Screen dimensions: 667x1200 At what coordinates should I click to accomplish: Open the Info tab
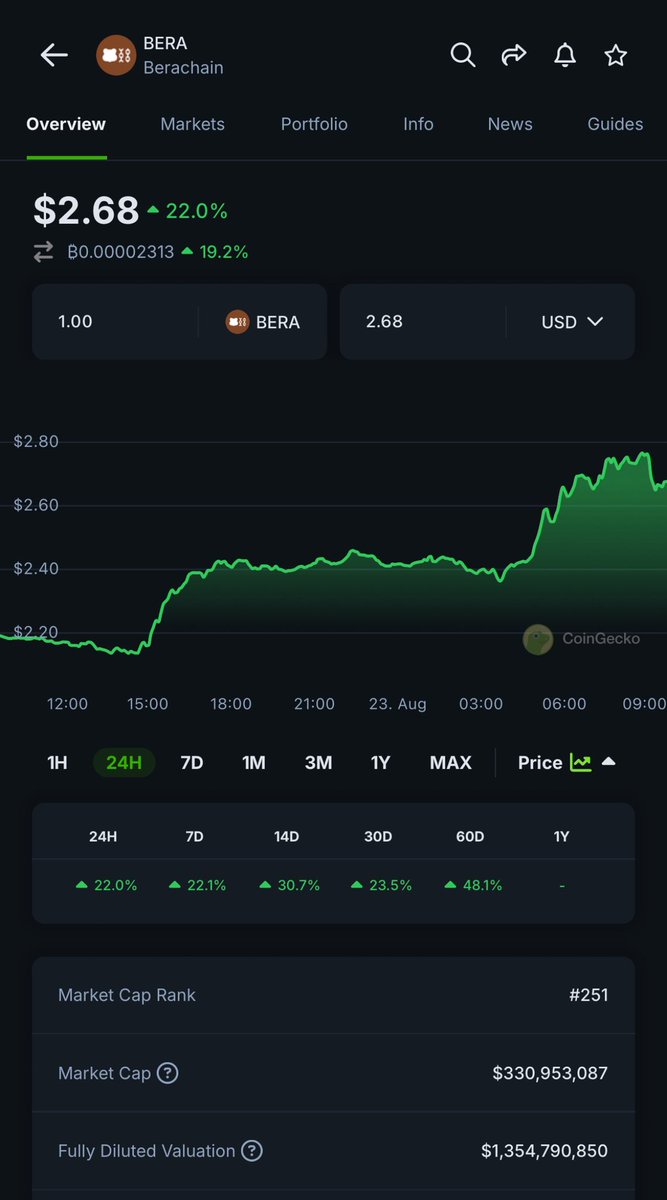[418, 124]
